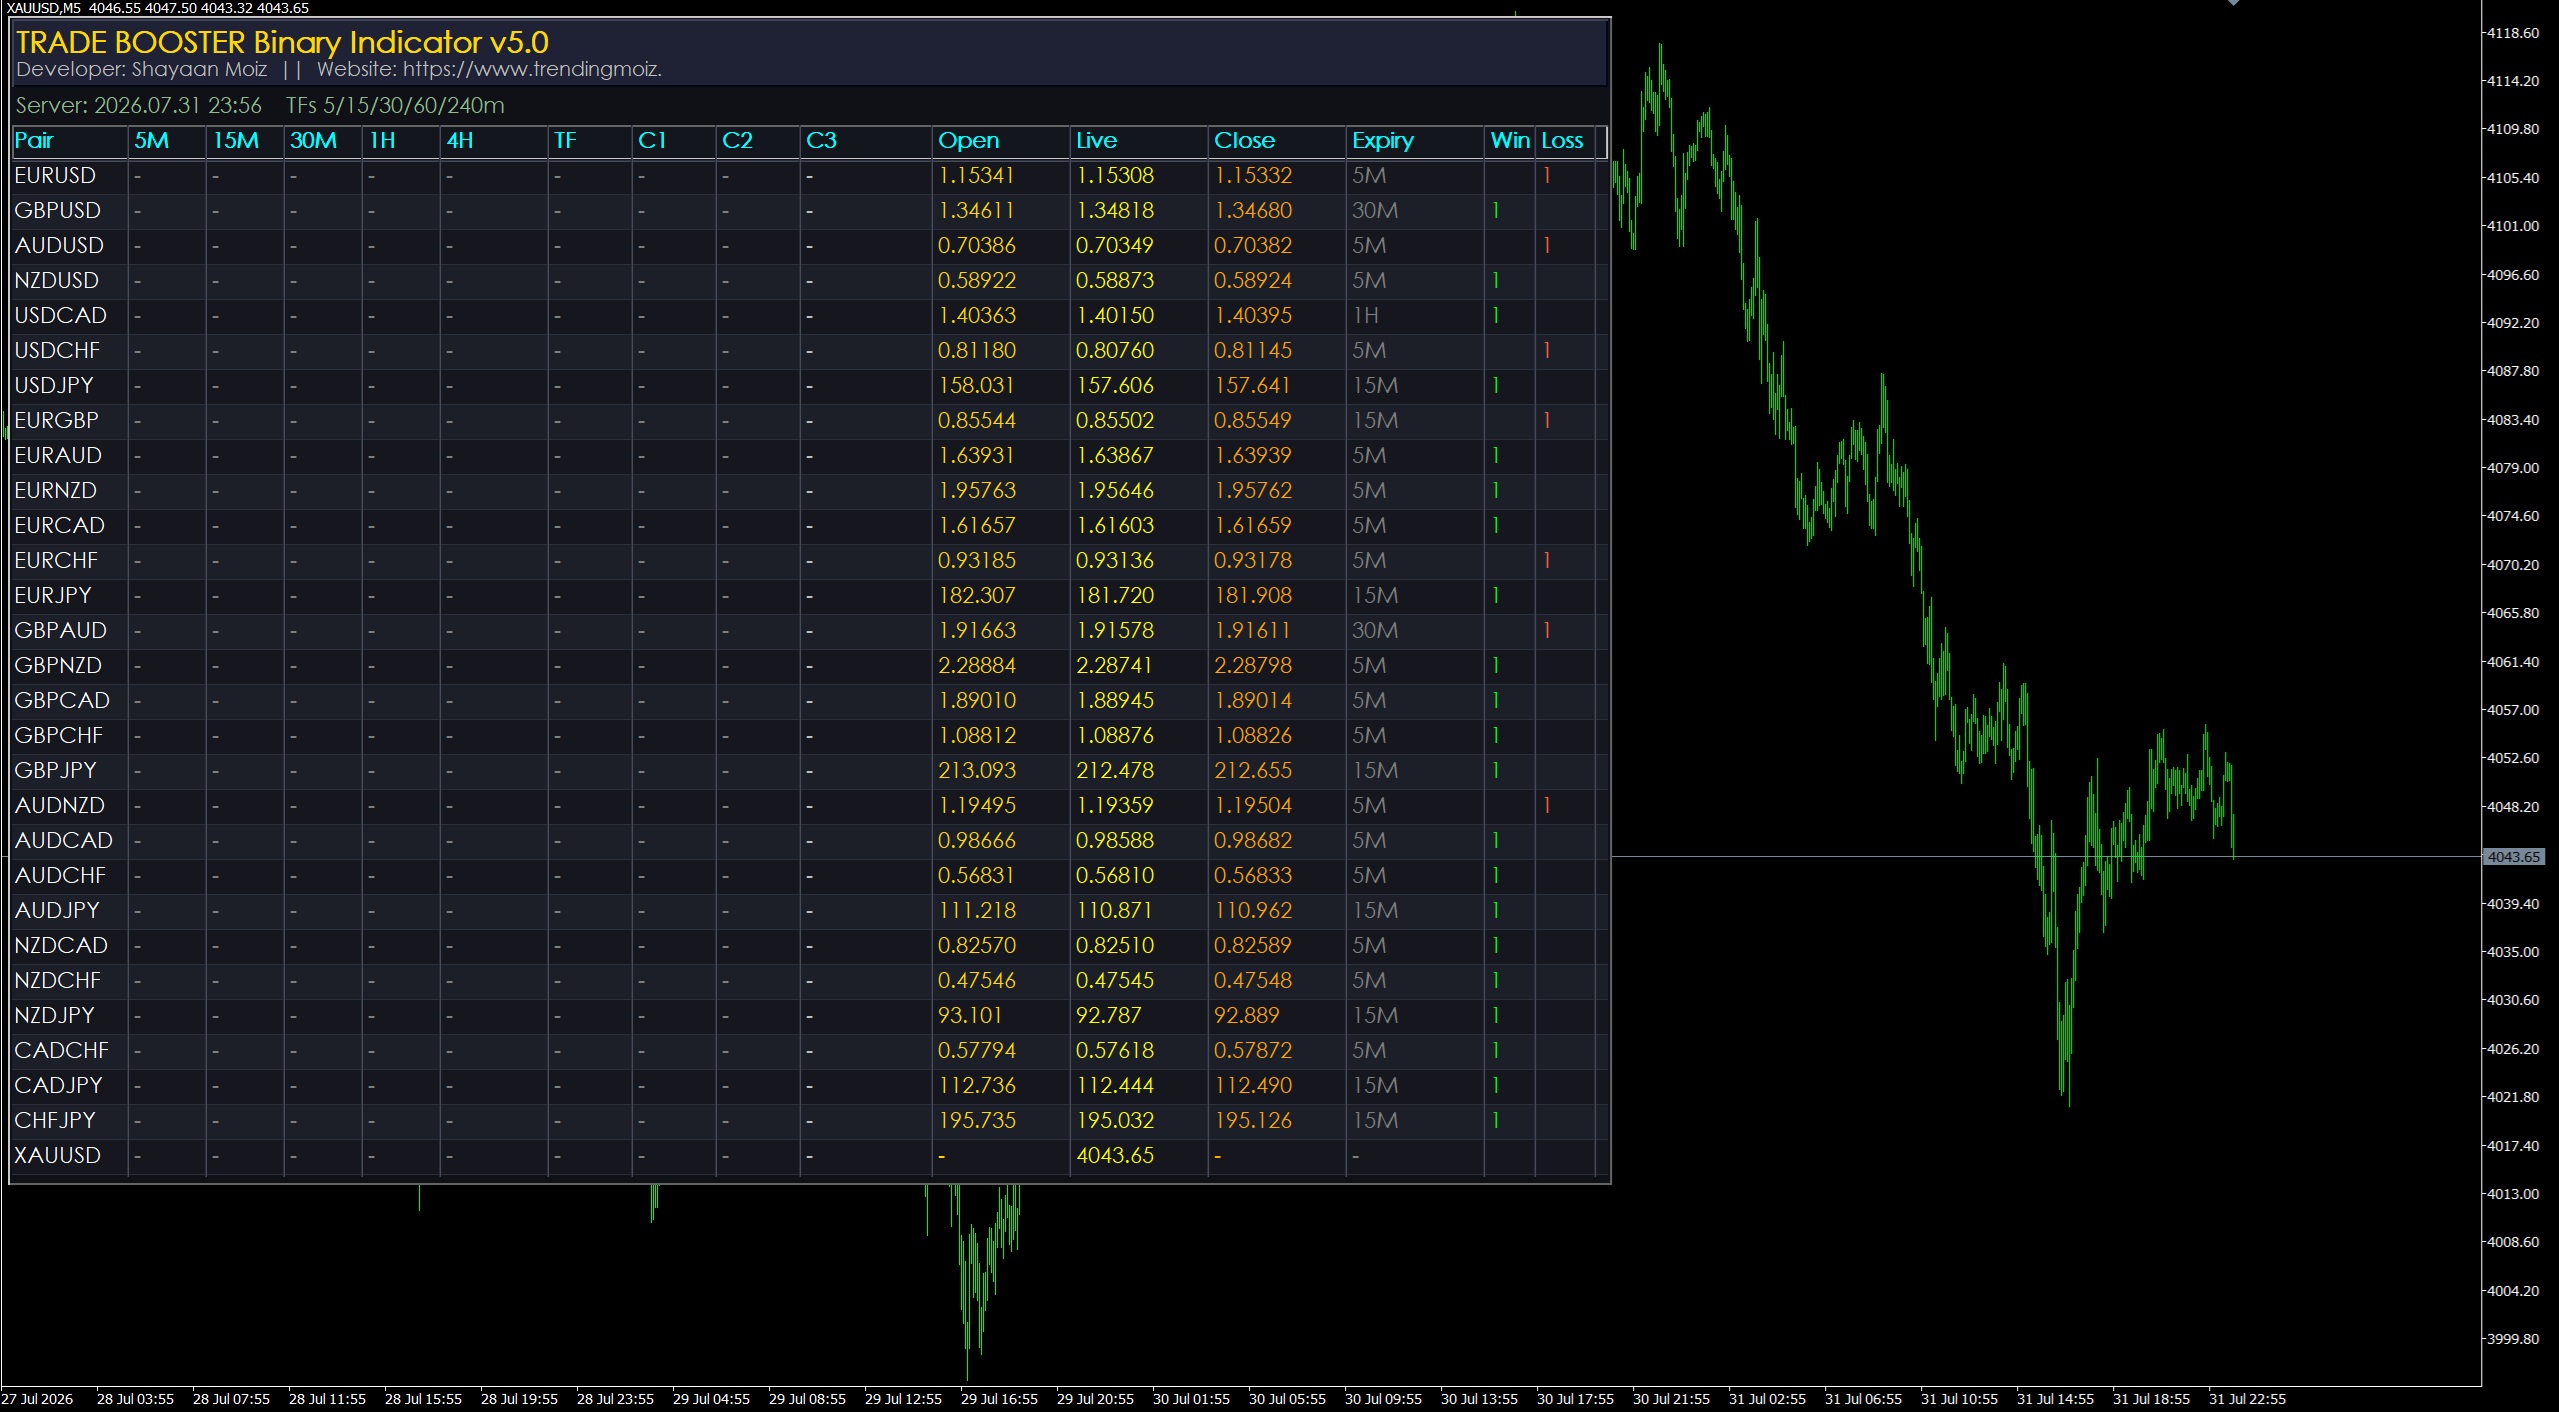Click the 30M column header
The height and width of the screenshot is (1412, 2559).
(x=313, y=140)
